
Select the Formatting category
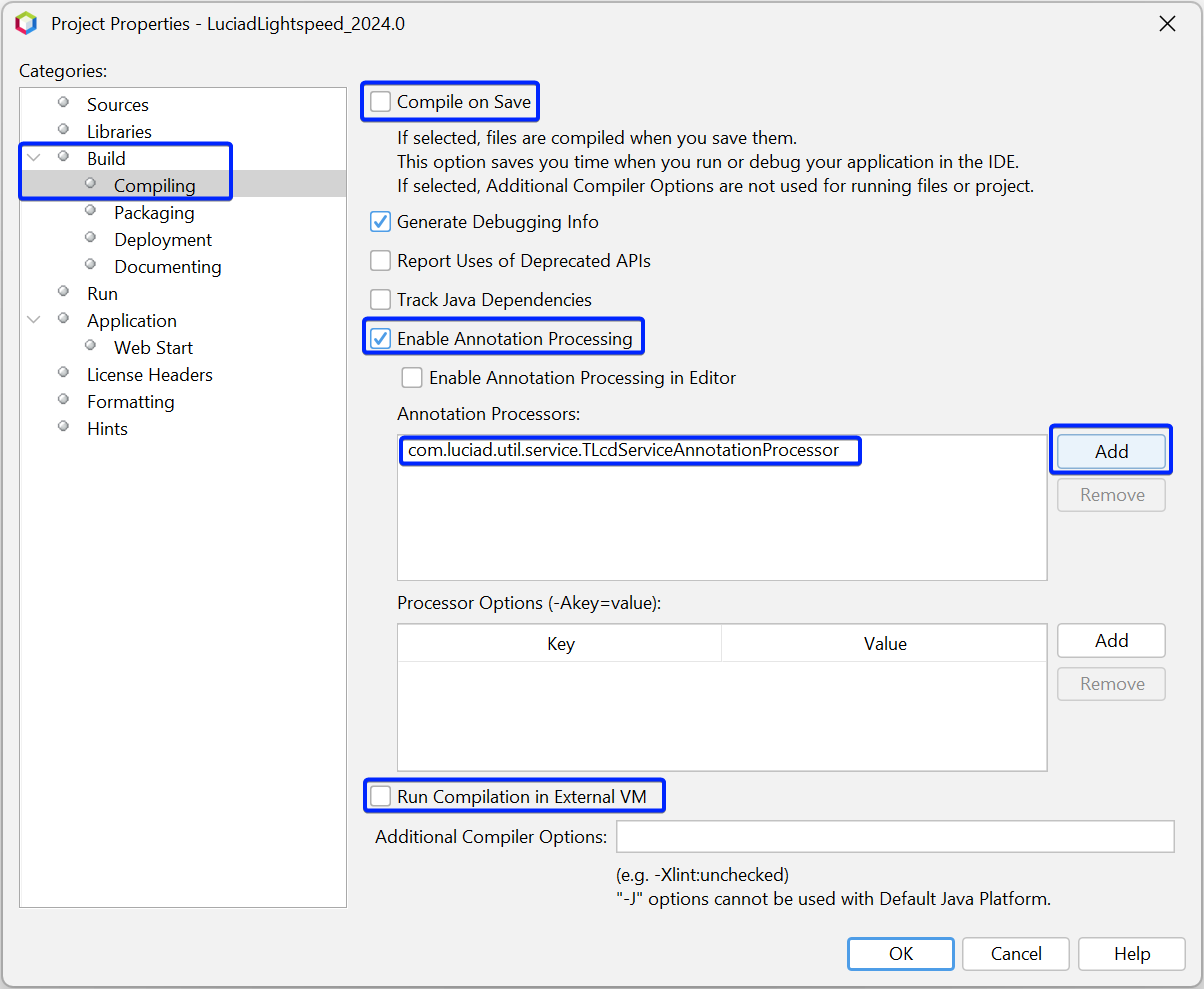click(130, 402)
